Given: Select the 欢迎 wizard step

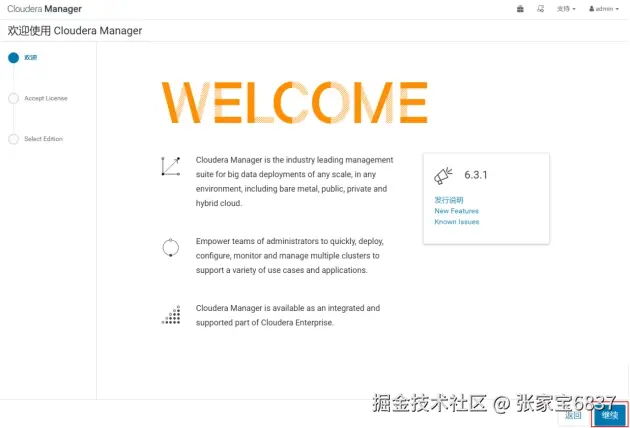Looking at the screenshot, I should click(31, 57).
